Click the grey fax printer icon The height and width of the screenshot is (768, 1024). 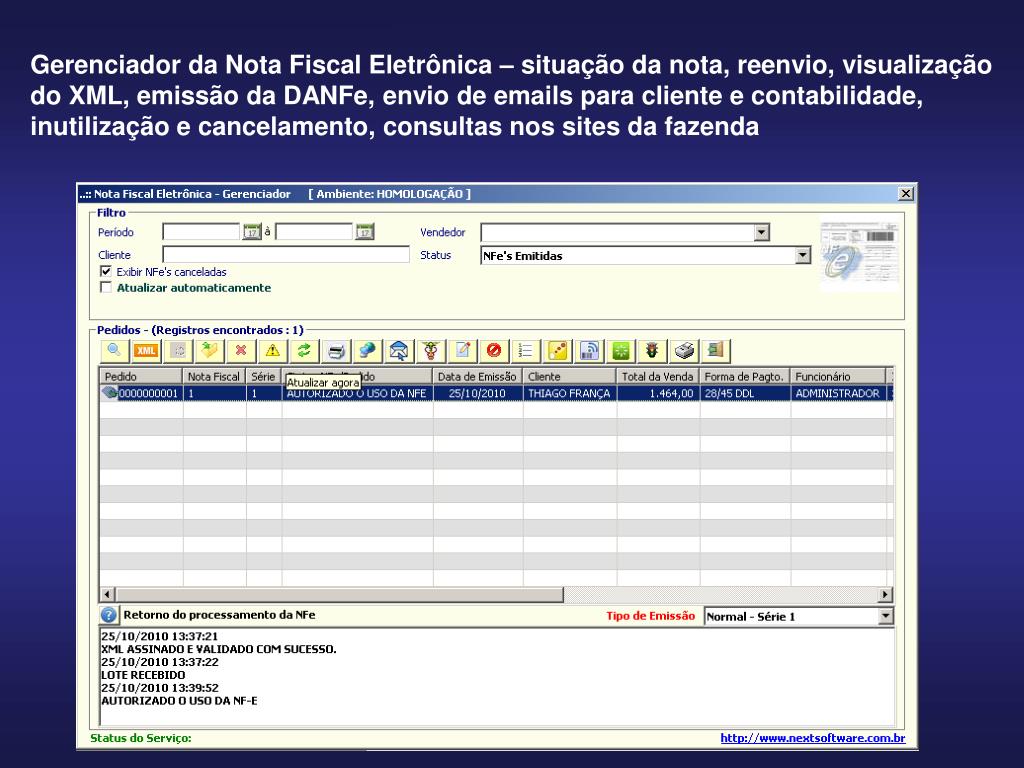[x=684, y=351]
